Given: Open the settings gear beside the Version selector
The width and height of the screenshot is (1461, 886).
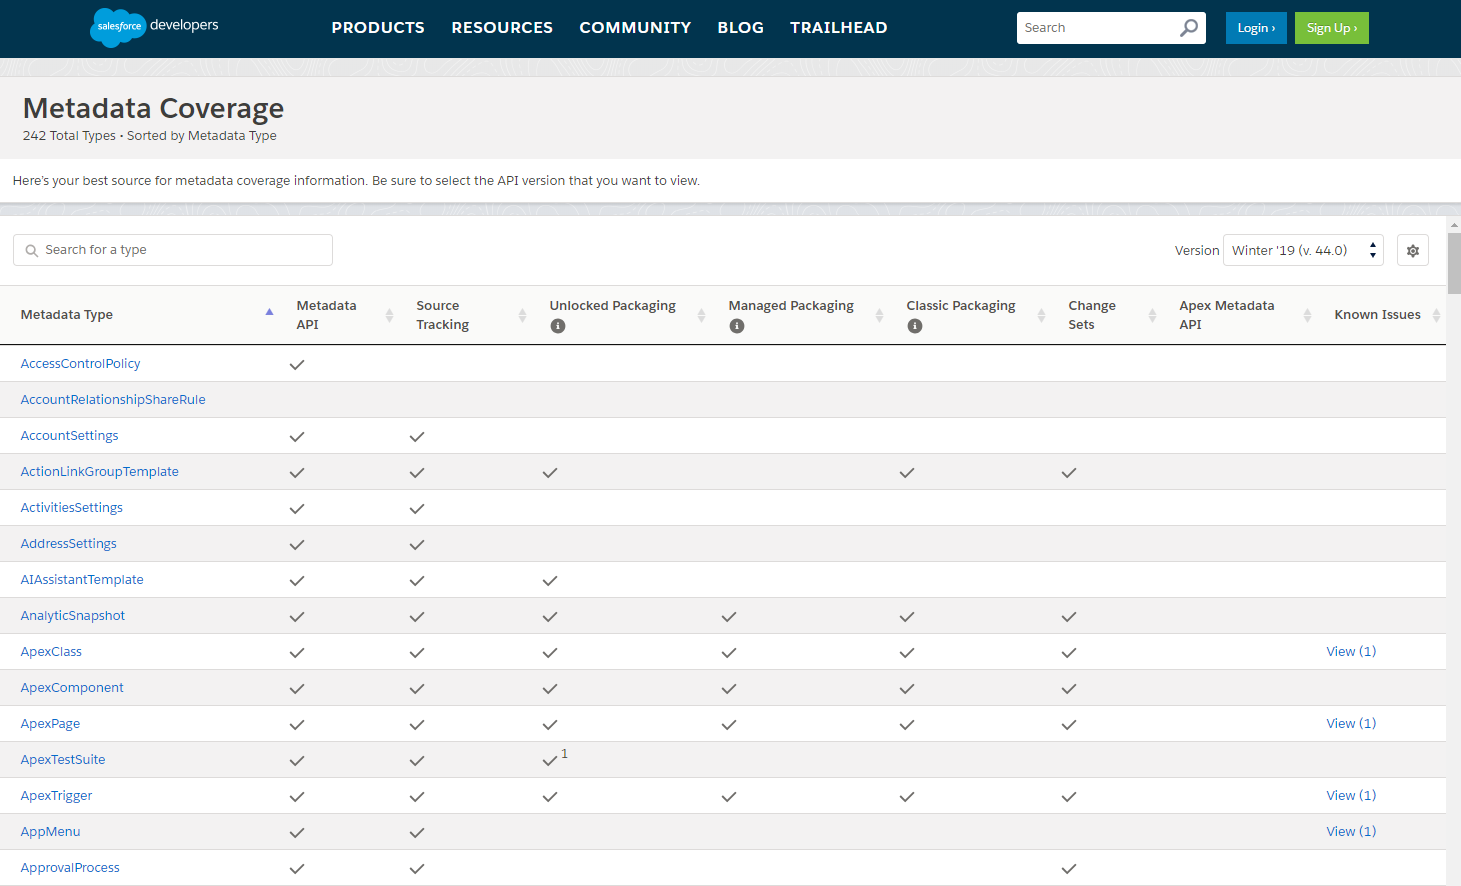Looking at the screenshot, I should pos(1412,250).
